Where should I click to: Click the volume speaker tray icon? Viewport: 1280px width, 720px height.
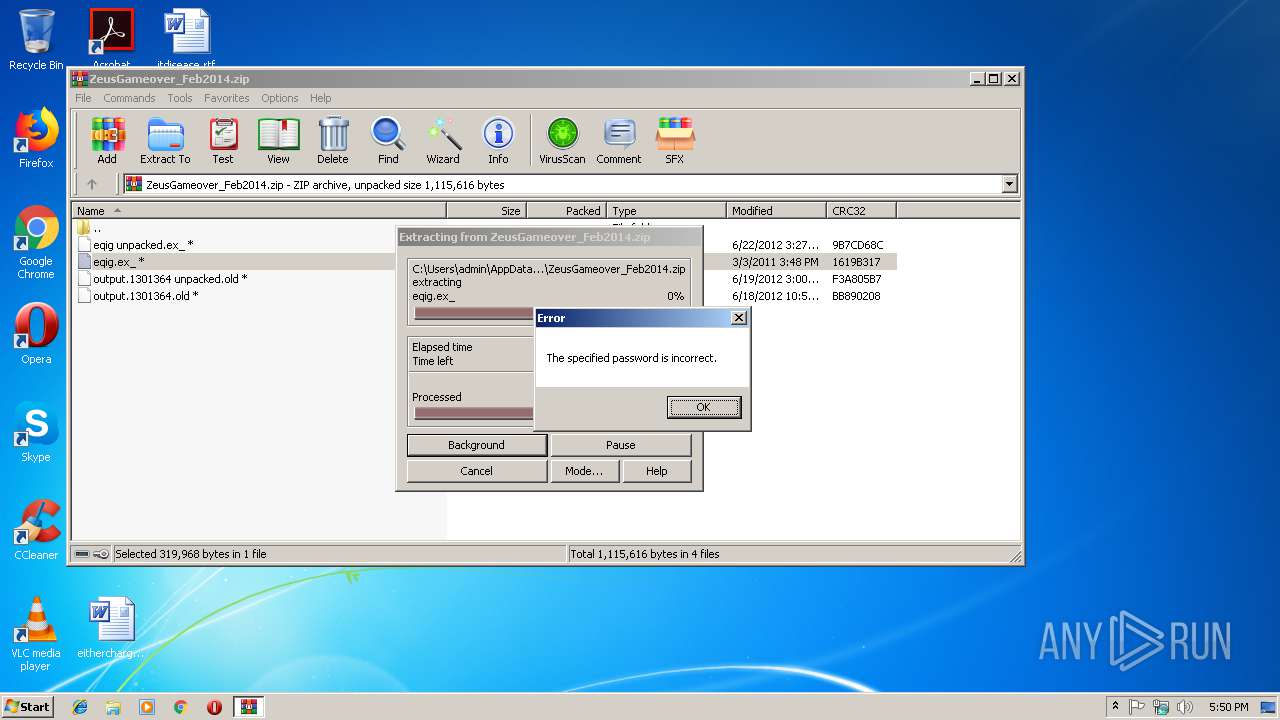pyautogui.click(x=1184, y=707)
